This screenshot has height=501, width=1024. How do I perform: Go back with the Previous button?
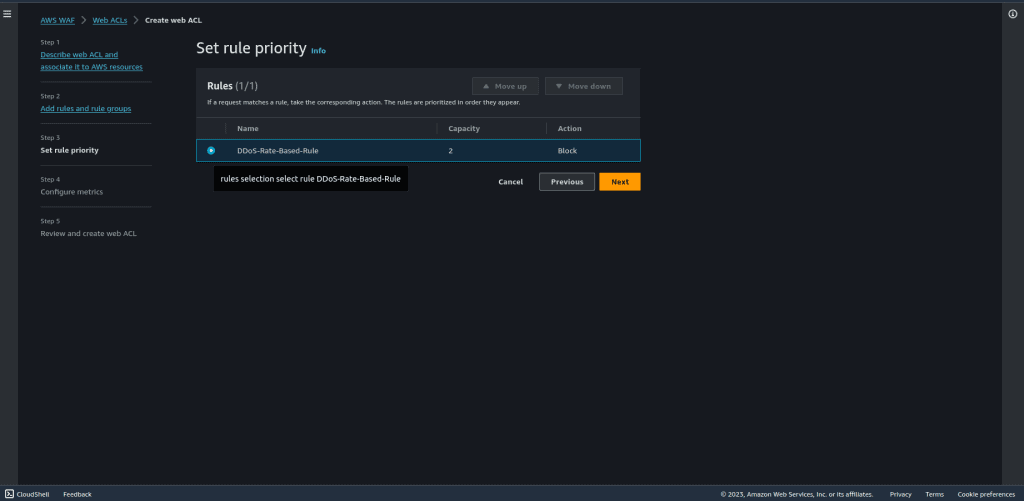tap(567, 182)
